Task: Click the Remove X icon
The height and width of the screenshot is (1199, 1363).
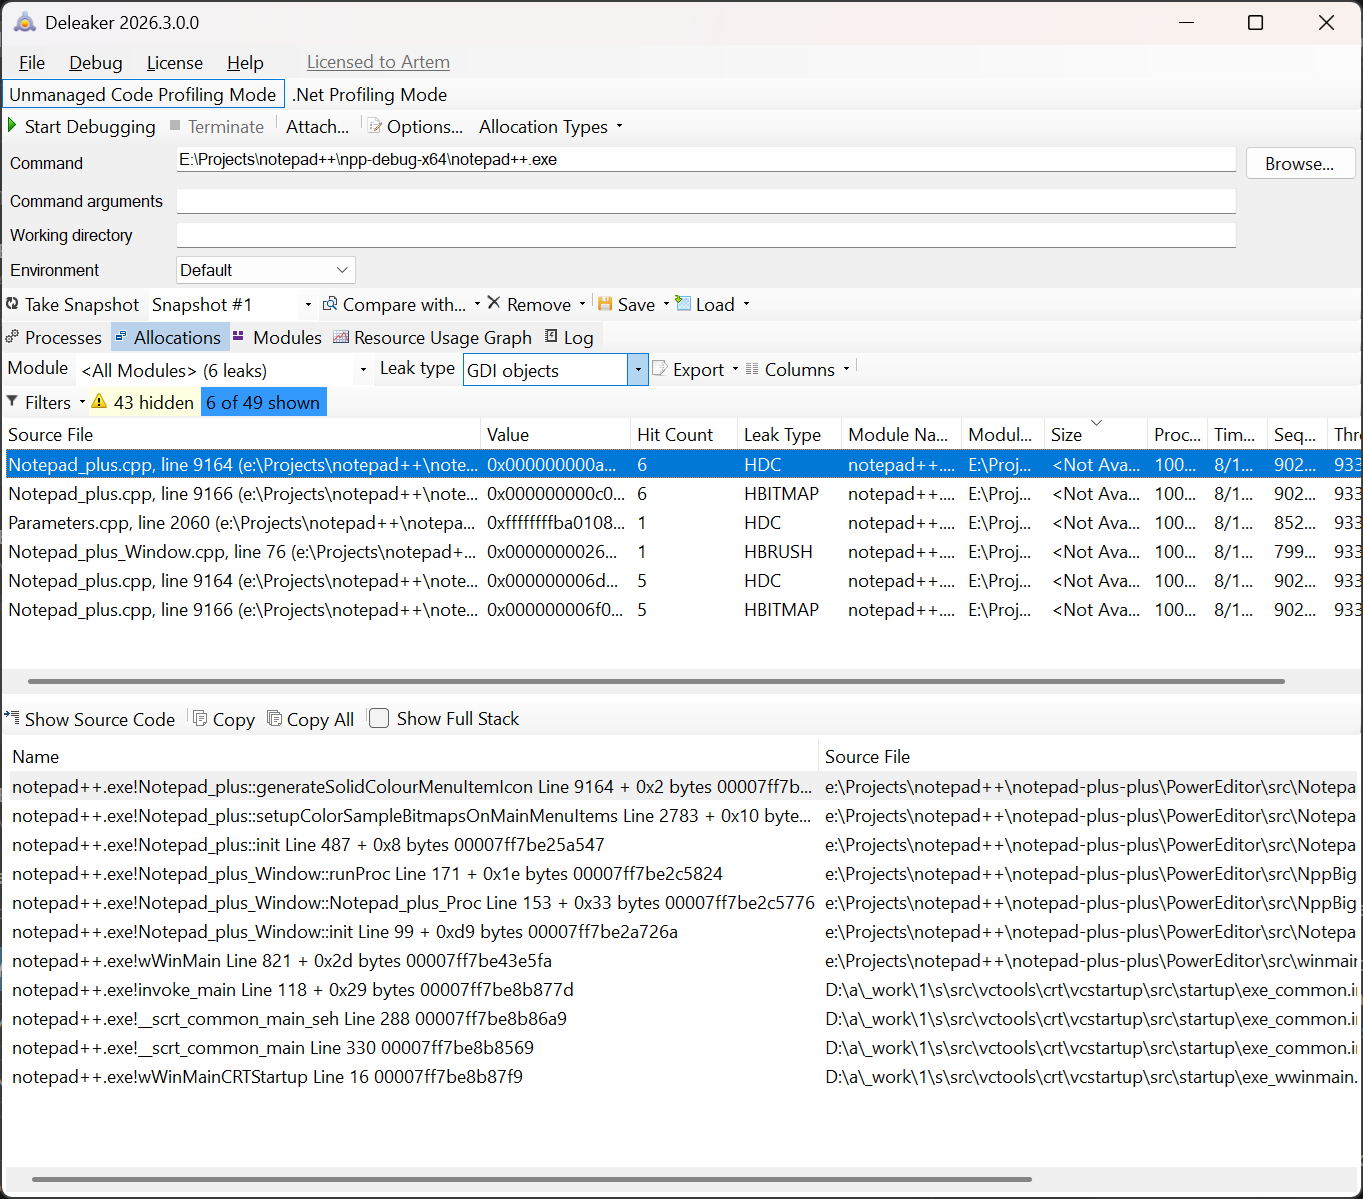Action: coord(494,303)
